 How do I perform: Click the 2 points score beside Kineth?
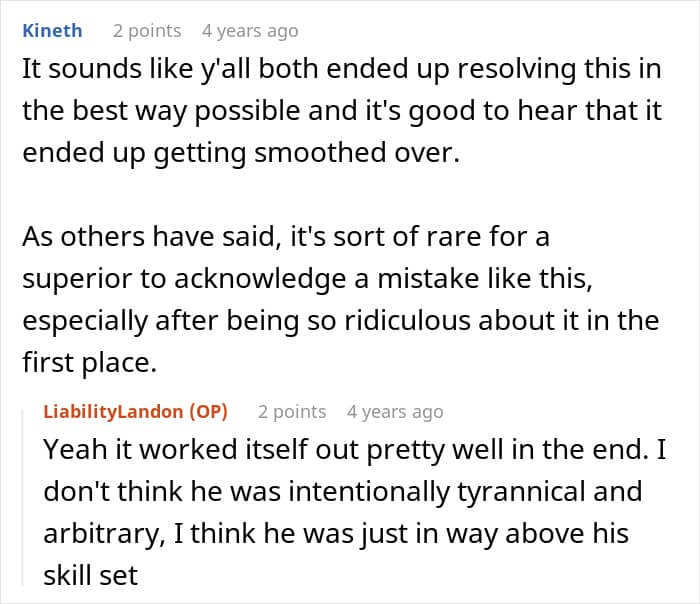click(x=147, y=31)
